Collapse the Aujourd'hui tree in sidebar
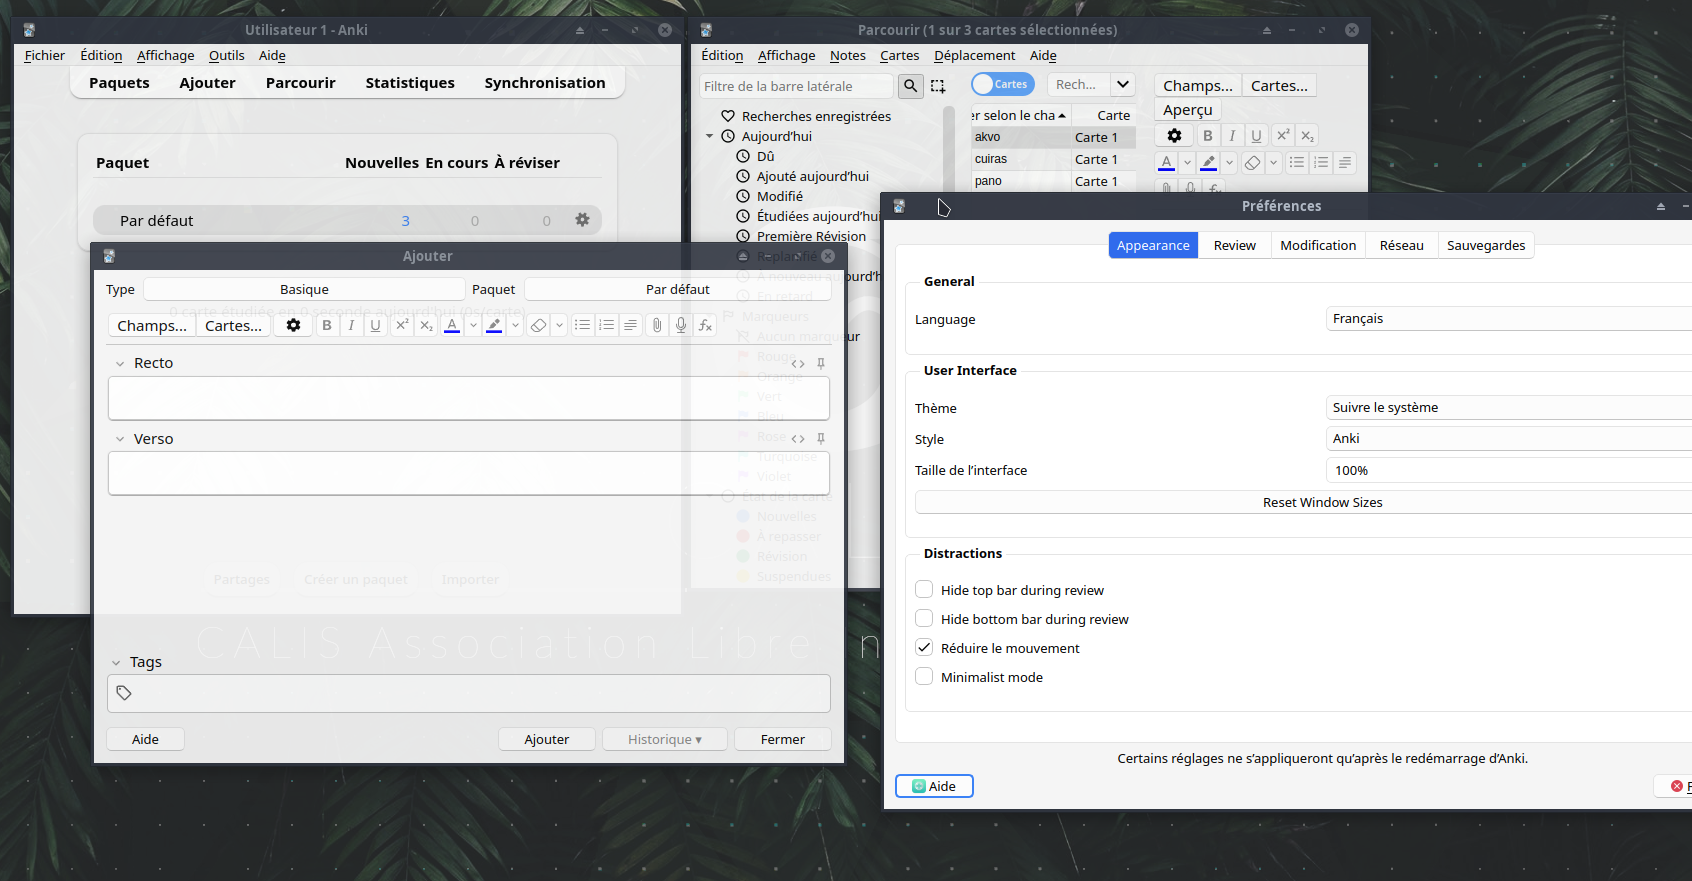 [710, 137]
